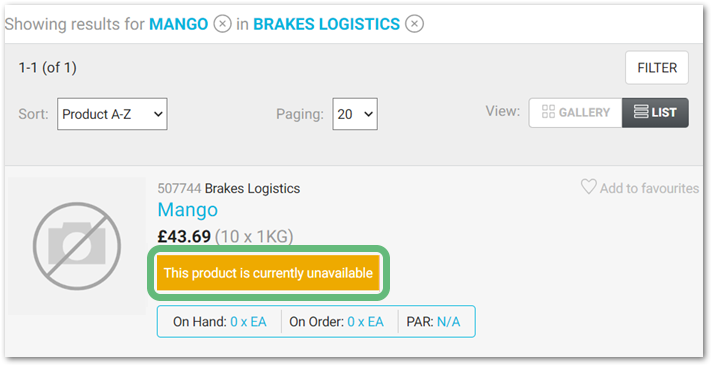This screenshot has height=366, width=712.
Task: Click the heart icon beside Add to favourites
Action: [588, 187]
